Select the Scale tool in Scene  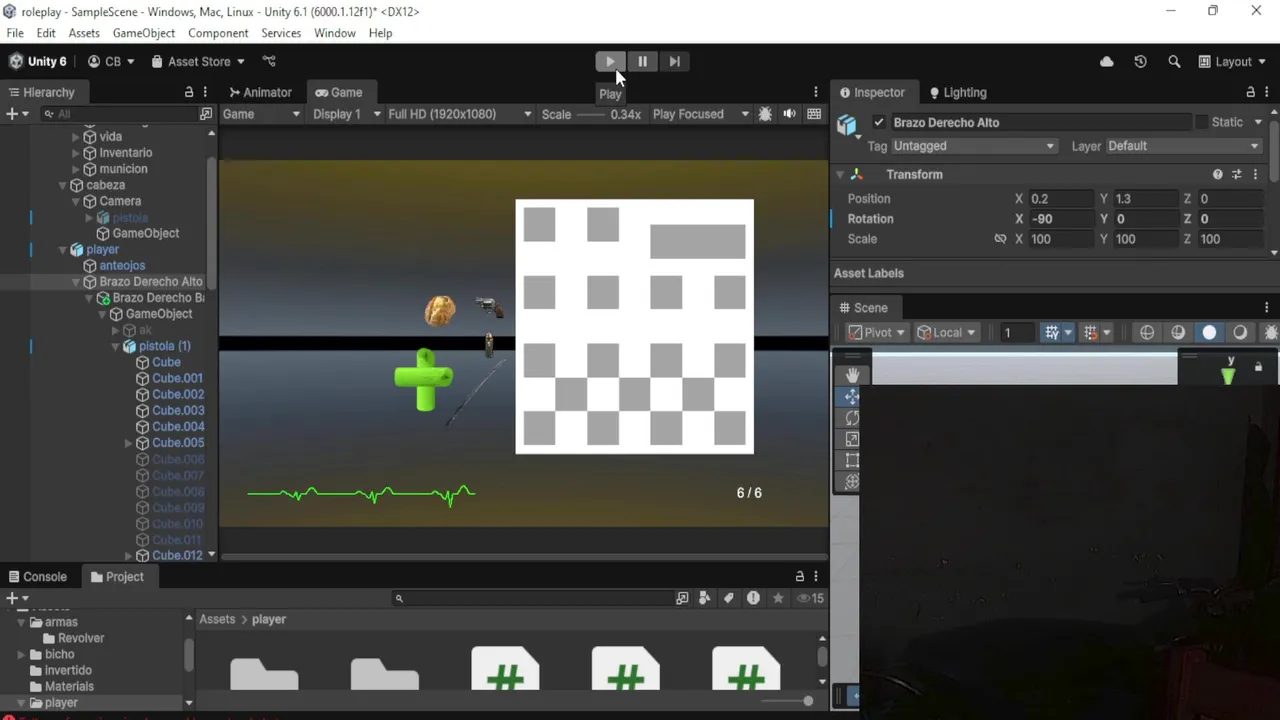[852, 439]
